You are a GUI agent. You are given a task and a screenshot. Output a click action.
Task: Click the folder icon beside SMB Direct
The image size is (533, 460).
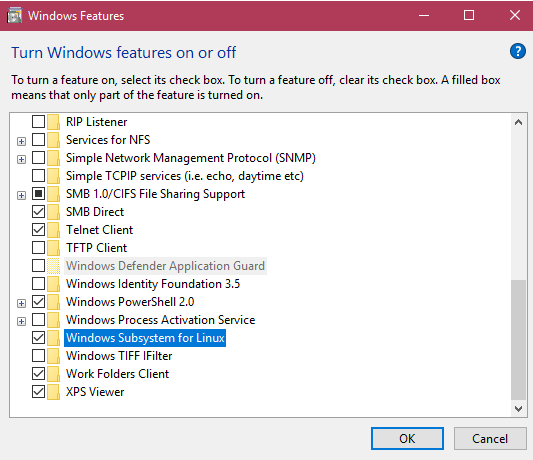53,212
